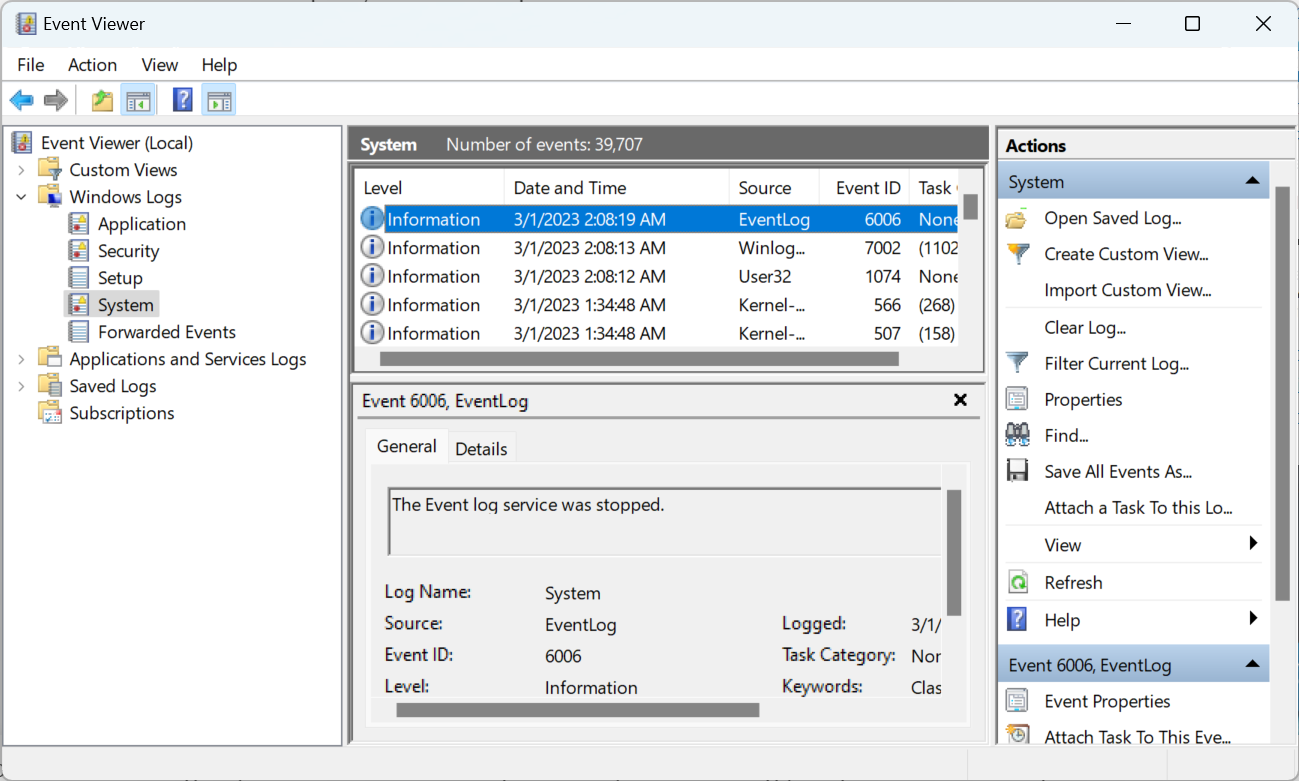Toggle the Show/Hide Action Pane toolbar icon
1299x781 pixels.
click(219, 100)
